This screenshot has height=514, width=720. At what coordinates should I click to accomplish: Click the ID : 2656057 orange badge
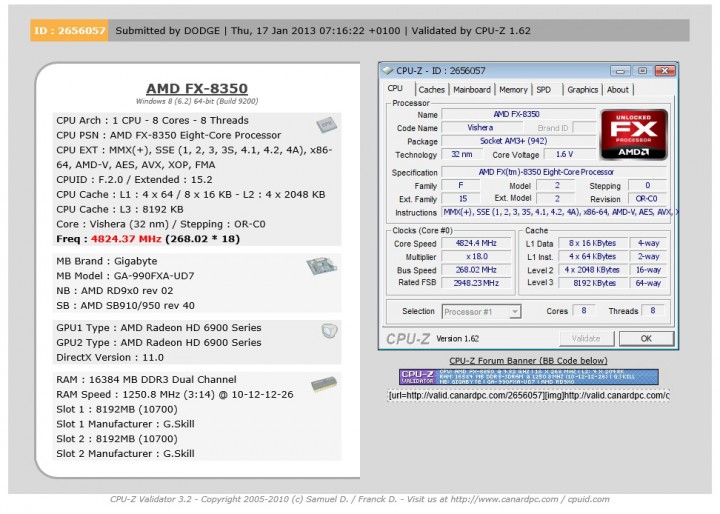[69, 30]
